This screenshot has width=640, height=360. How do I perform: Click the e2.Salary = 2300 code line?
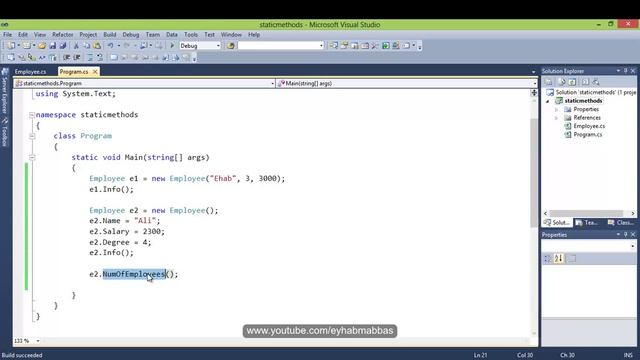127,231
